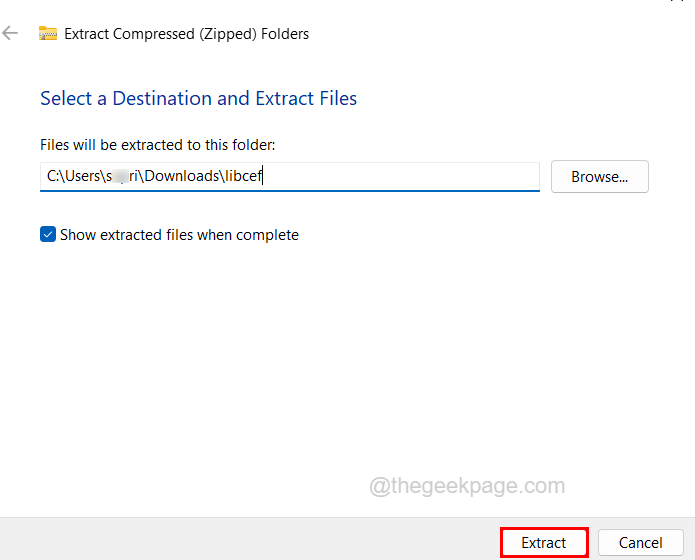Screen dimensions: 695x560
Task: Click the blurred username in the path
Action: click(x=123, y=177)
